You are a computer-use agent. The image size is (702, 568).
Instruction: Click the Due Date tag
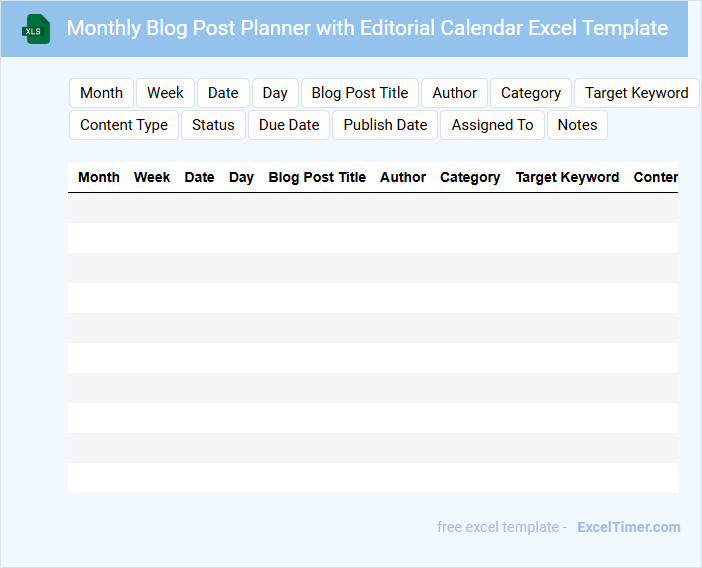click(289, 125)
